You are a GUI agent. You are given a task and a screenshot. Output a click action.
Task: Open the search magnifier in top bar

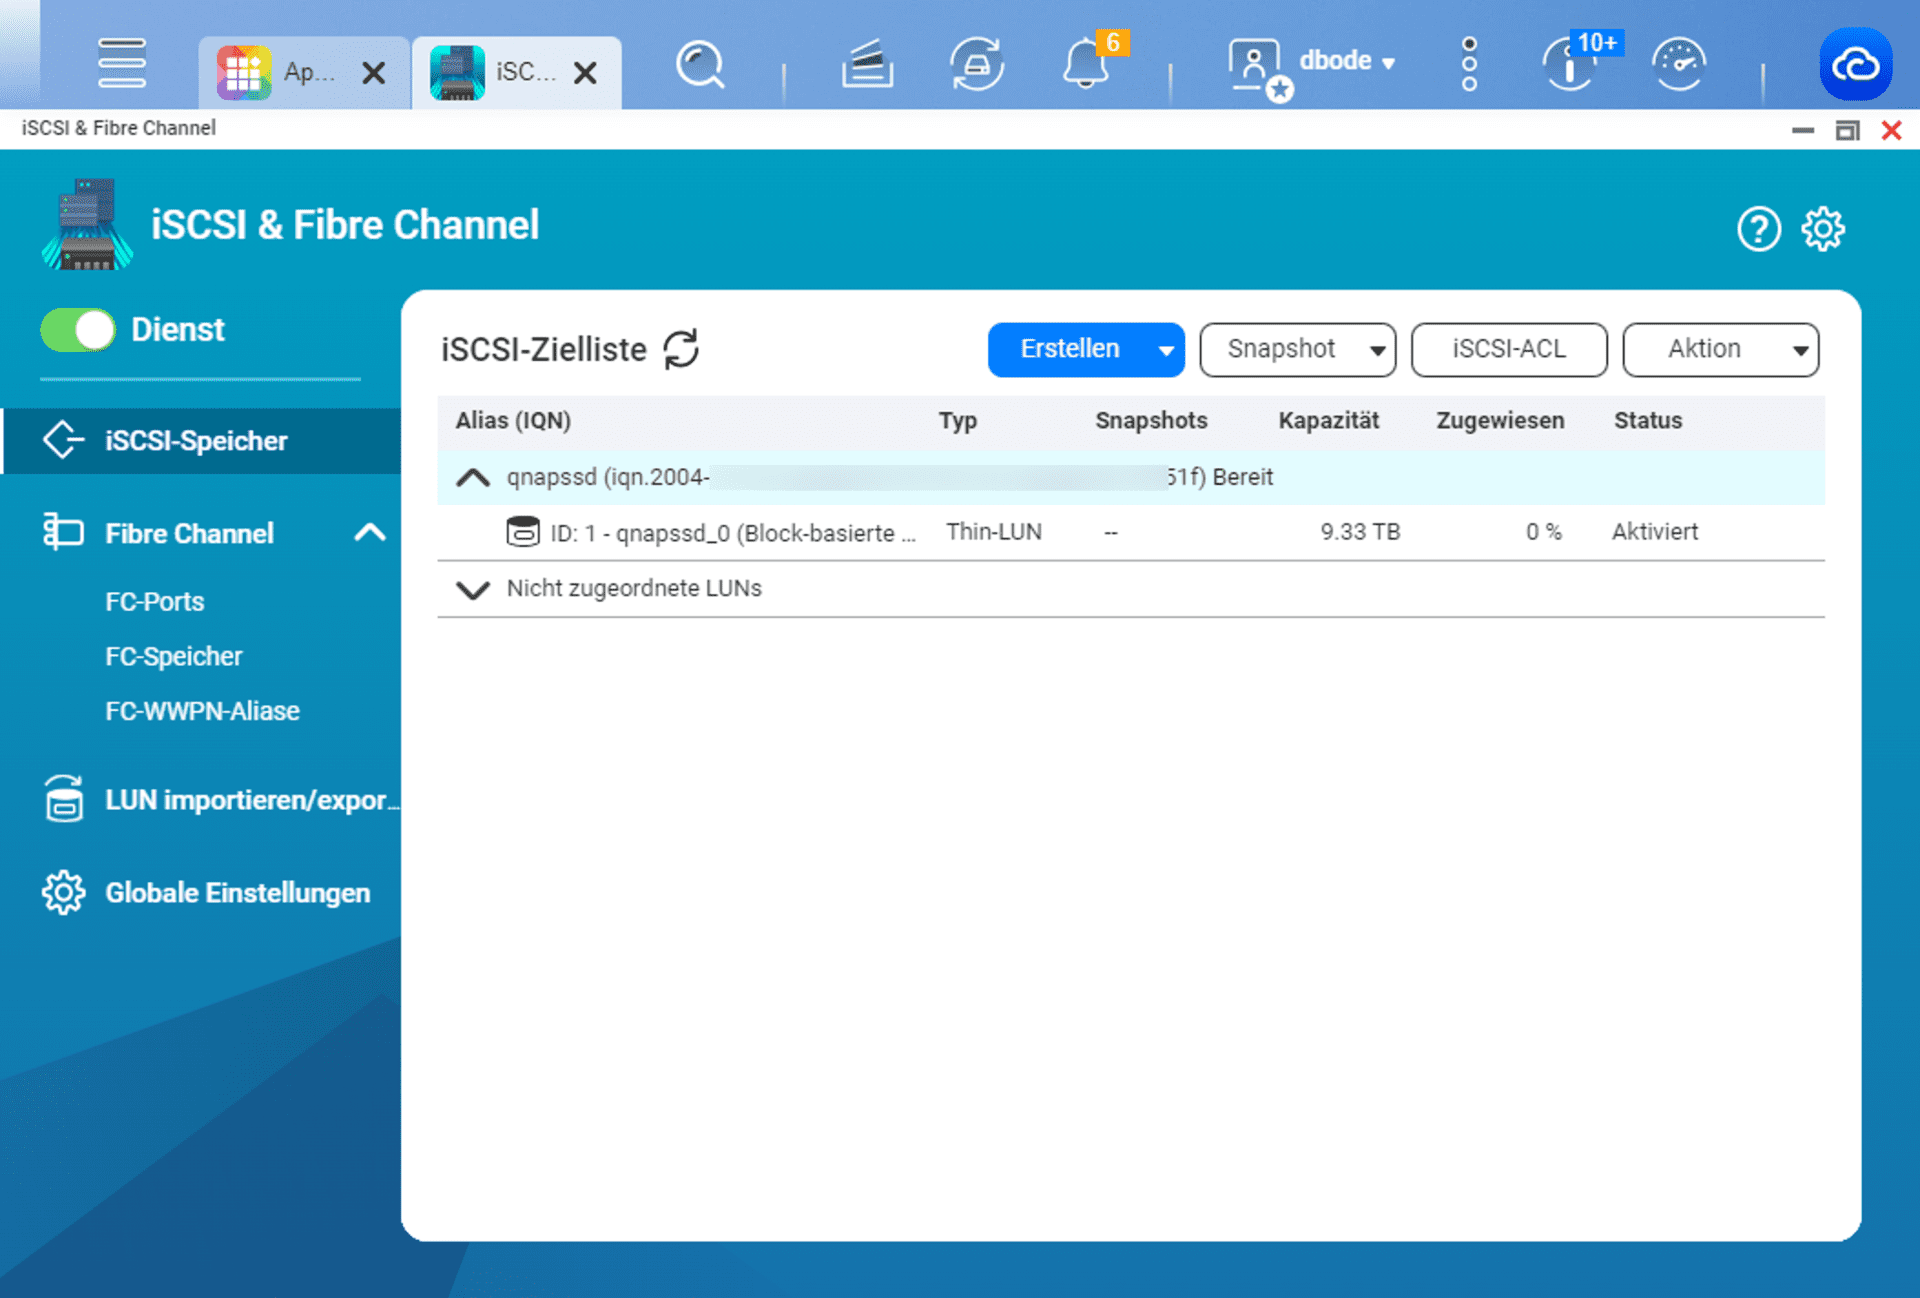(x=700, y=65)
